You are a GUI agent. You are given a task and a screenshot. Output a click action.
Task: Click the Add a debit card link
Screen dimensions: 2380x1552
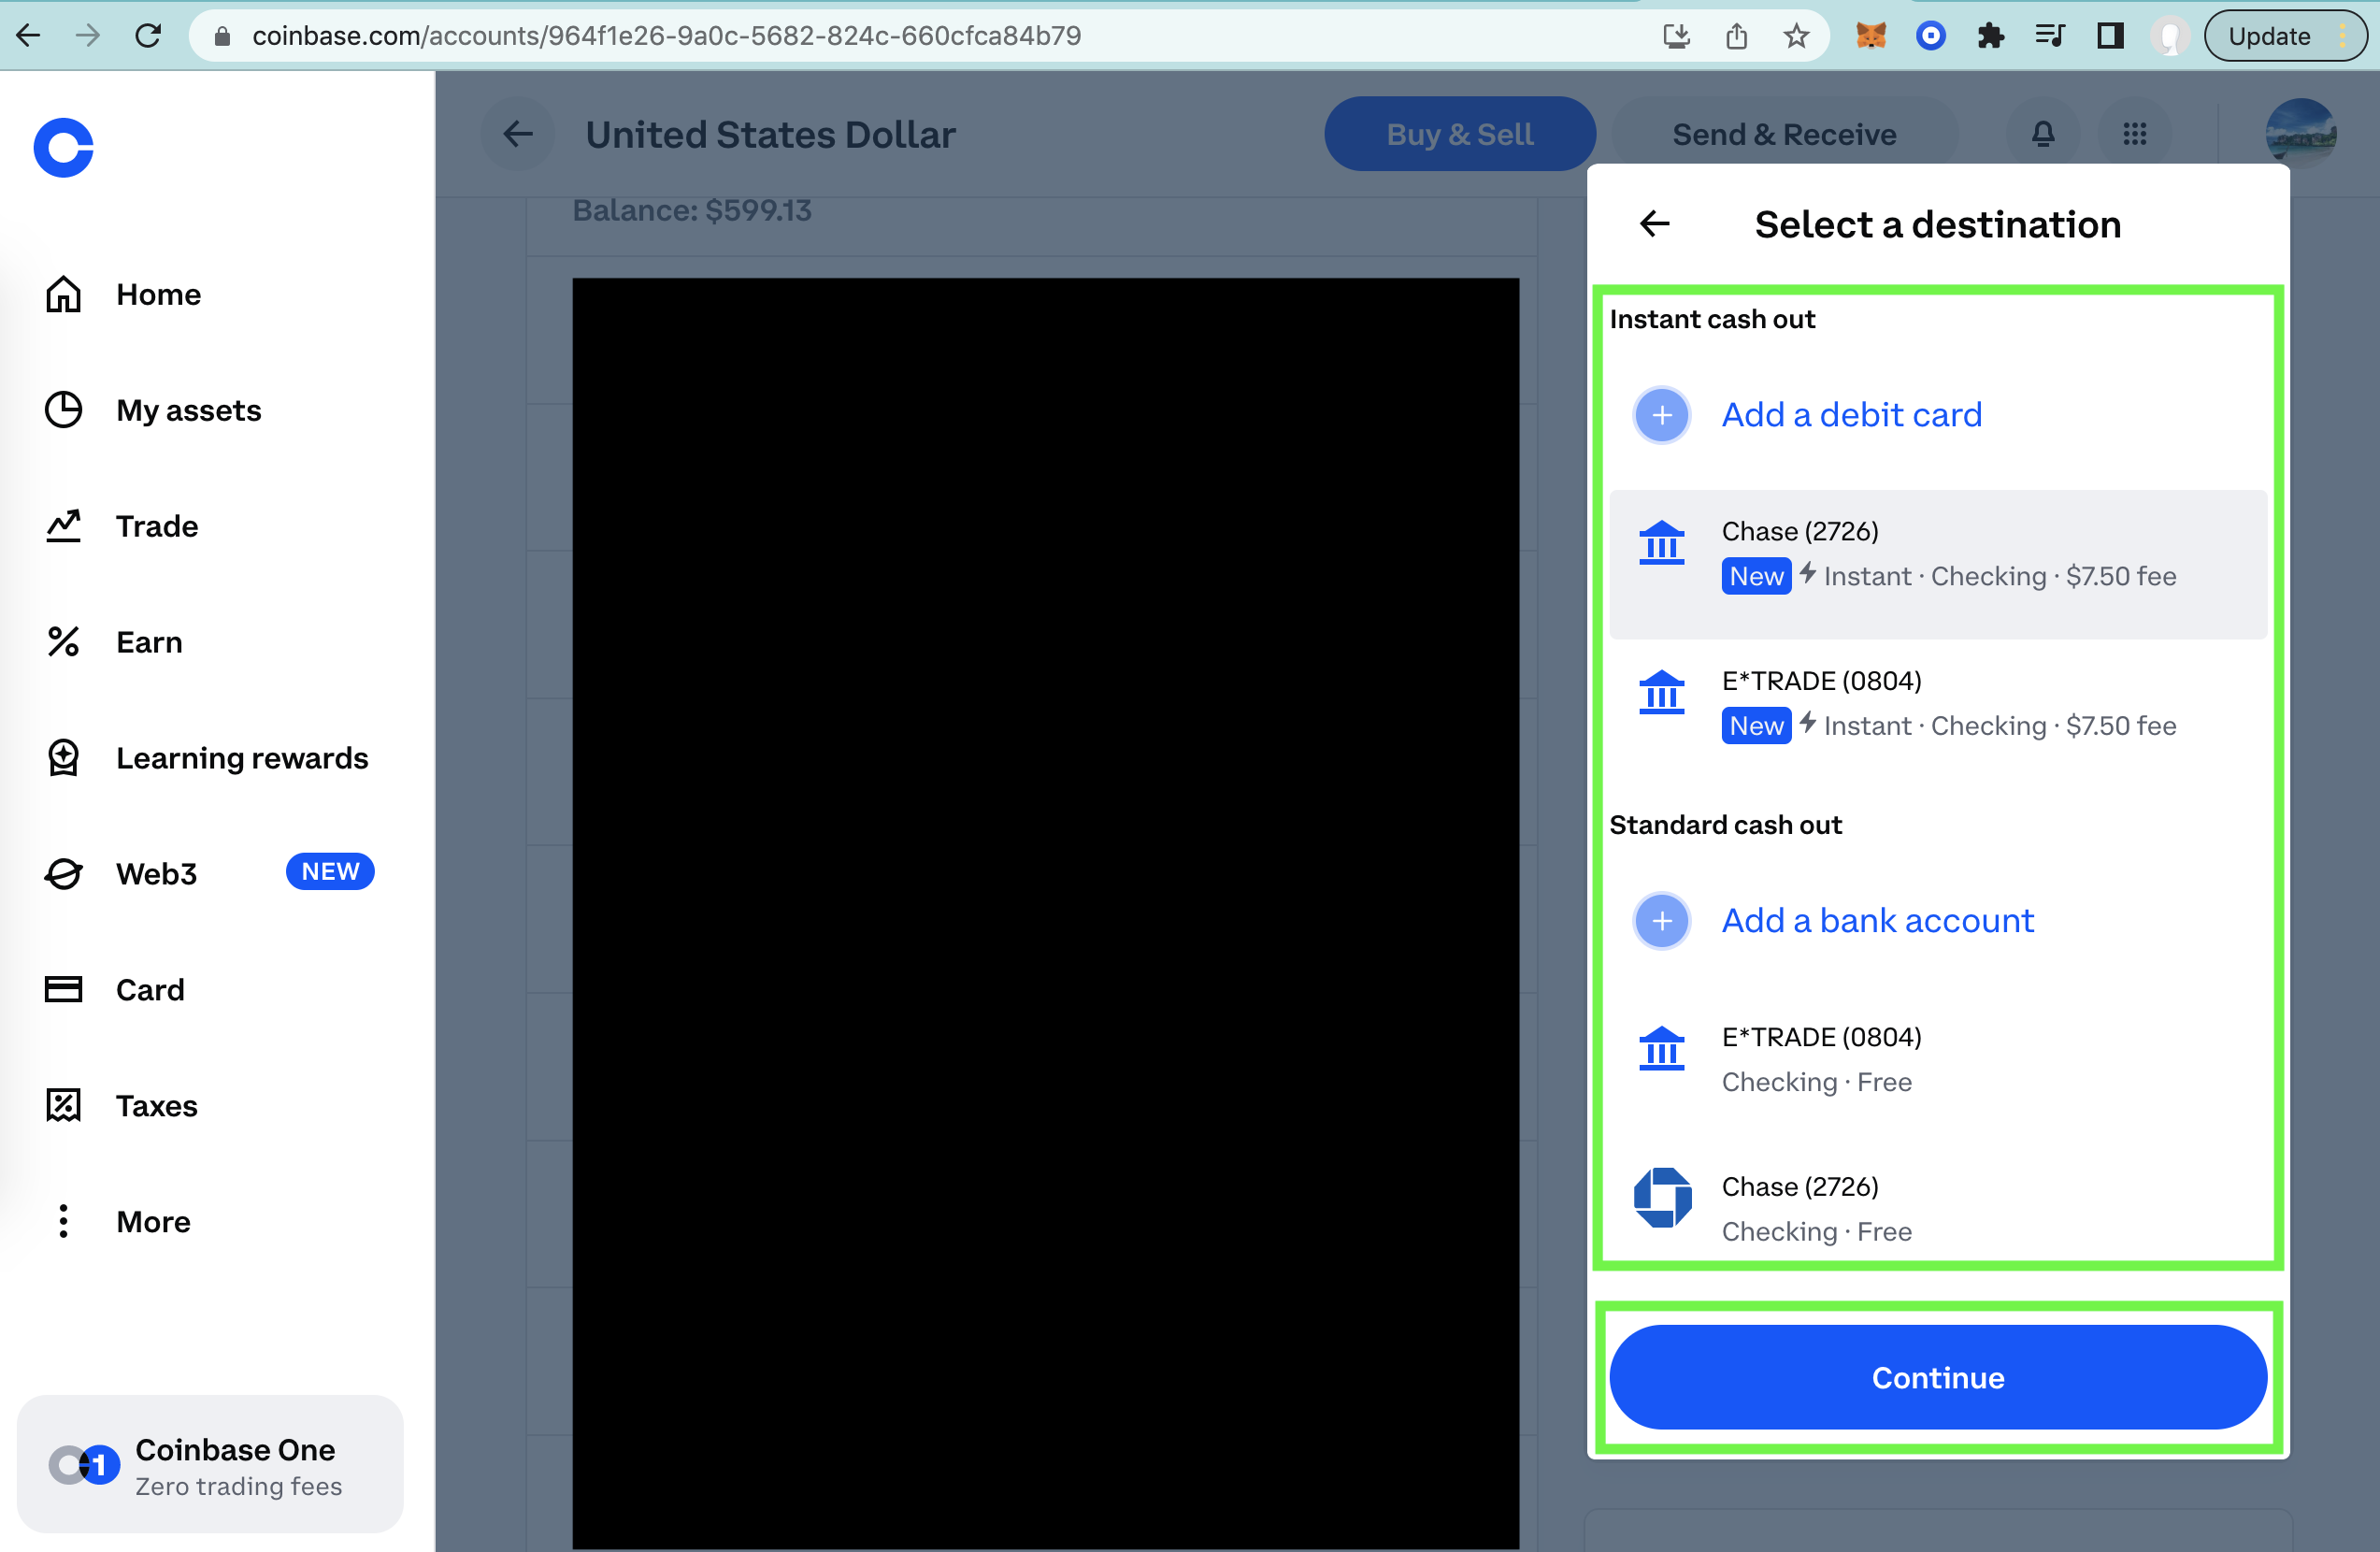pos(1852,415)
